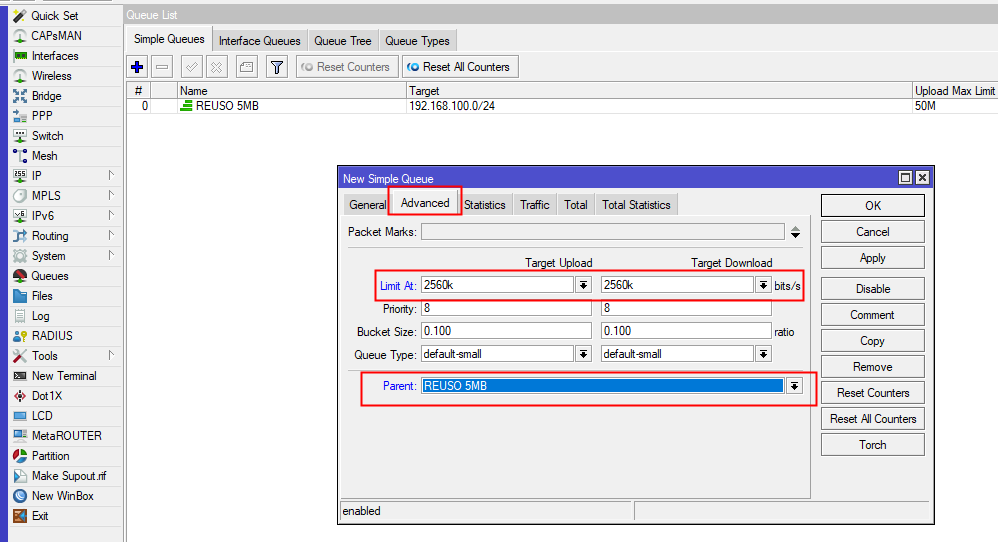Click the Comment note icon in toolbar
998x542 pixels.
point(247,67)
